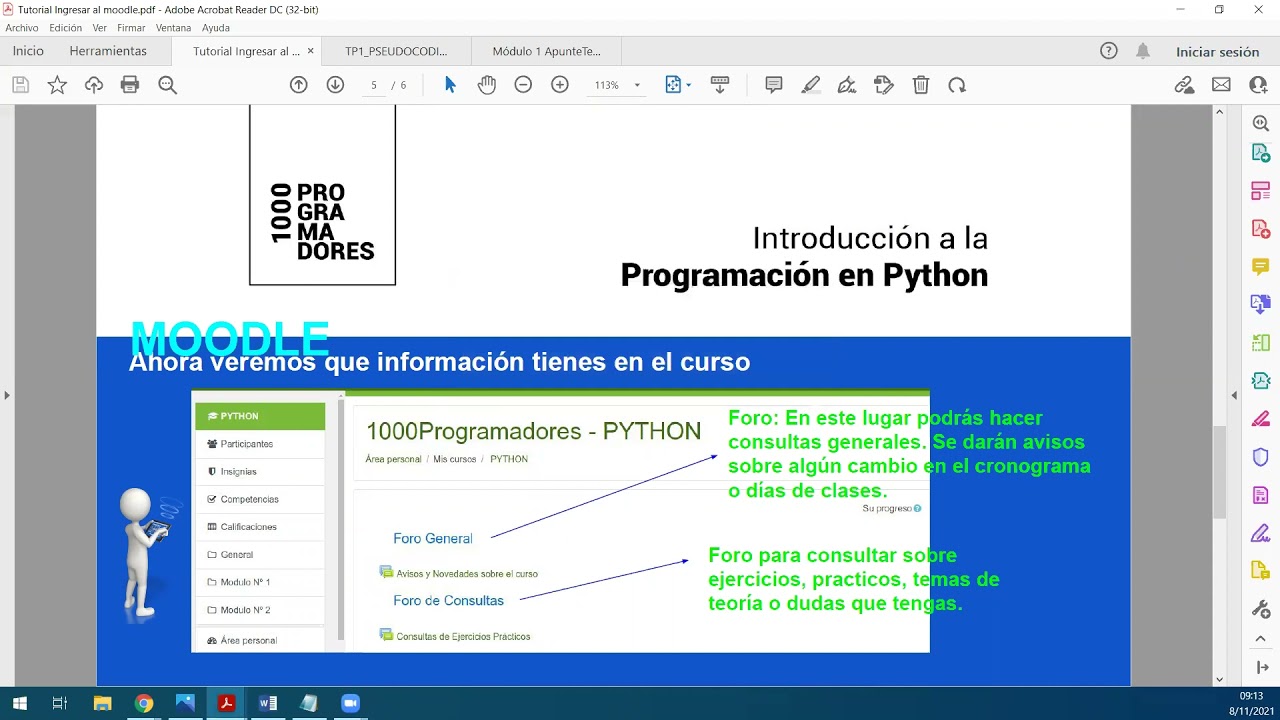Open the Ayuda menu
This screenshot has width=1280, height=720.
216,28
